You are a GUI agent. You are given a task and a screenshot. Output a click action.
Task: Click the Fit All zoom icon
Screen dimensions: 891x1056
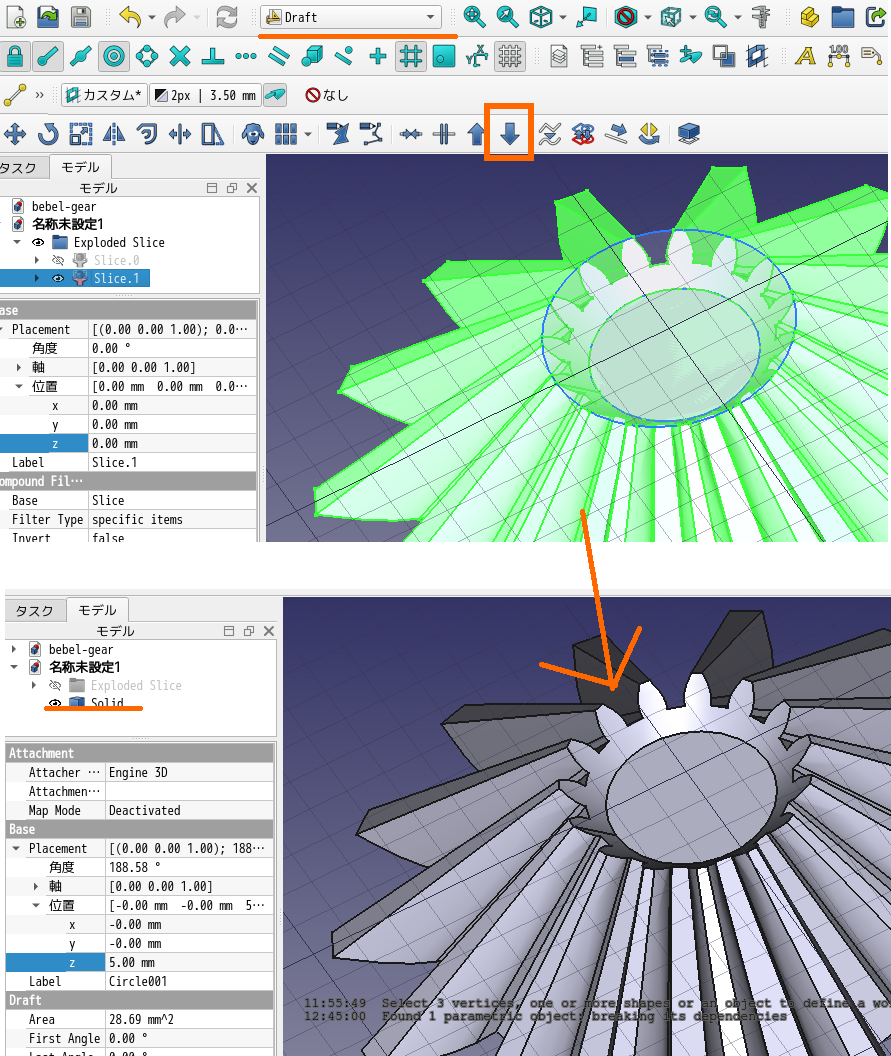click(474, 17)
